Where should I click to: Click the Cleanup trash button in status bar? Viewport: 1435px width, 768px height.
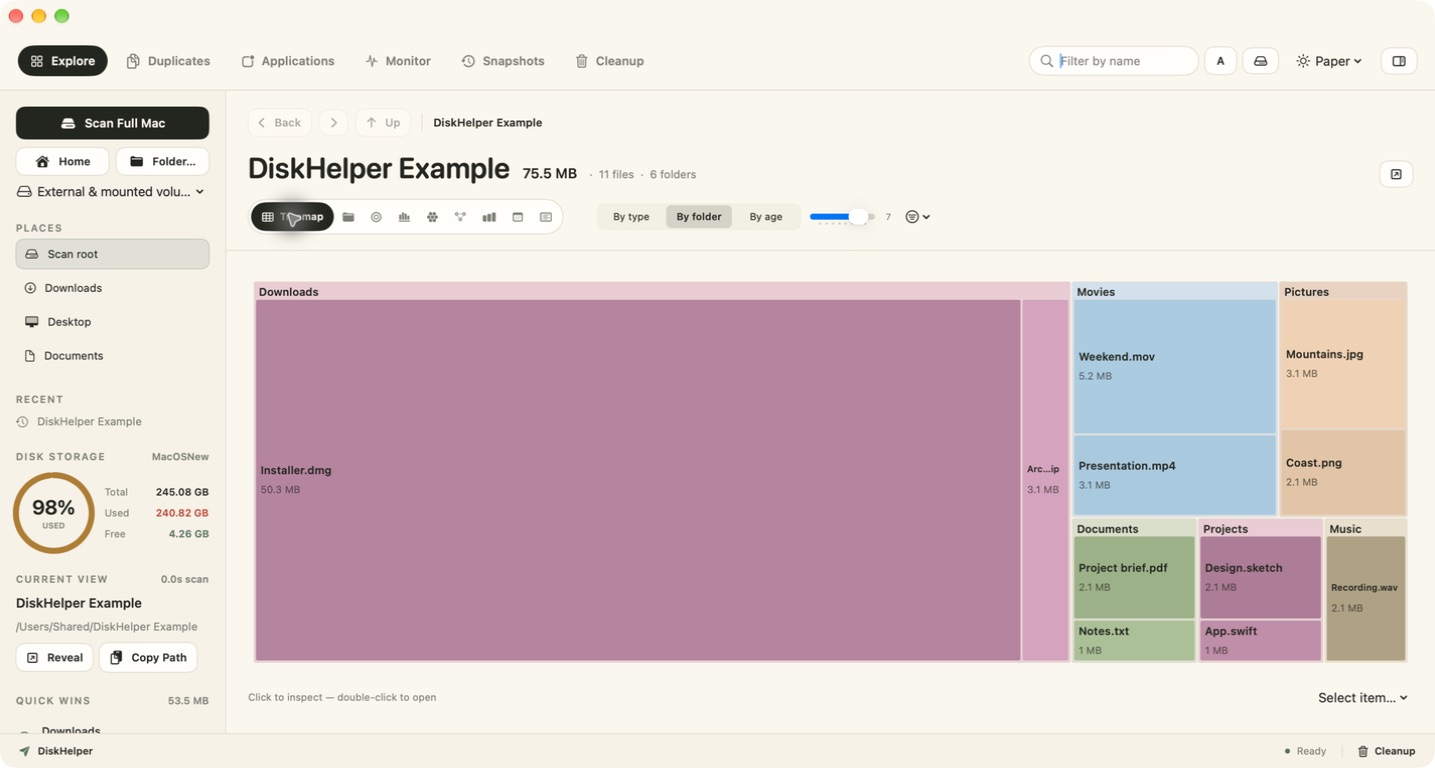(1386, 751)
